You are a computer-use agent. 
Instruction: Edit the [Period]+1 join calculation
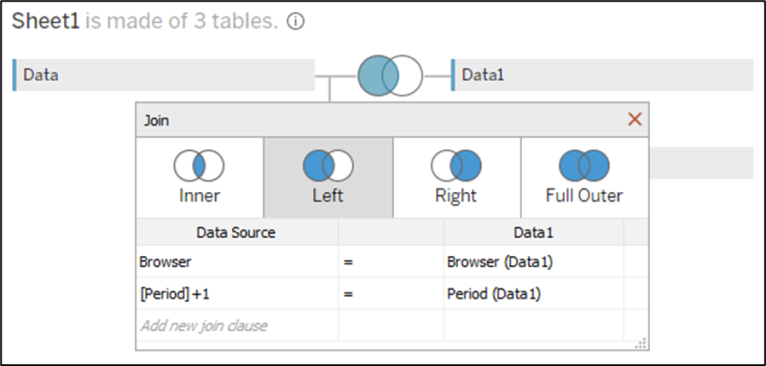pos(237,294)
